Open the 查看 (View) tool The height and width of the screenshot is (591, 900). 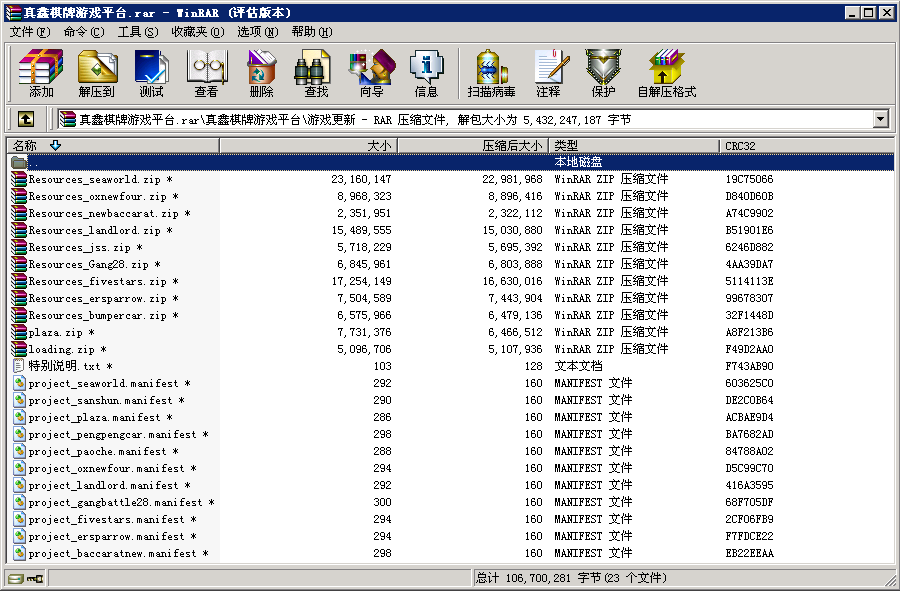(x=206, y=73)
